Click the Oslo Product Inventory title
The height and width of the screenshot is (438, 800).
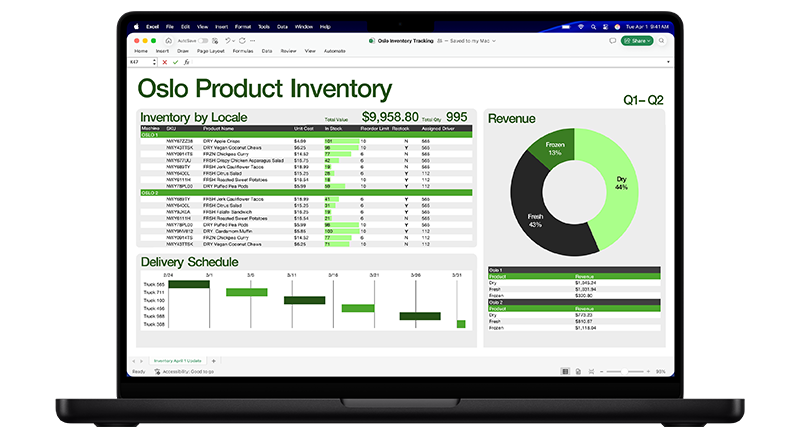tap(264, 89)
